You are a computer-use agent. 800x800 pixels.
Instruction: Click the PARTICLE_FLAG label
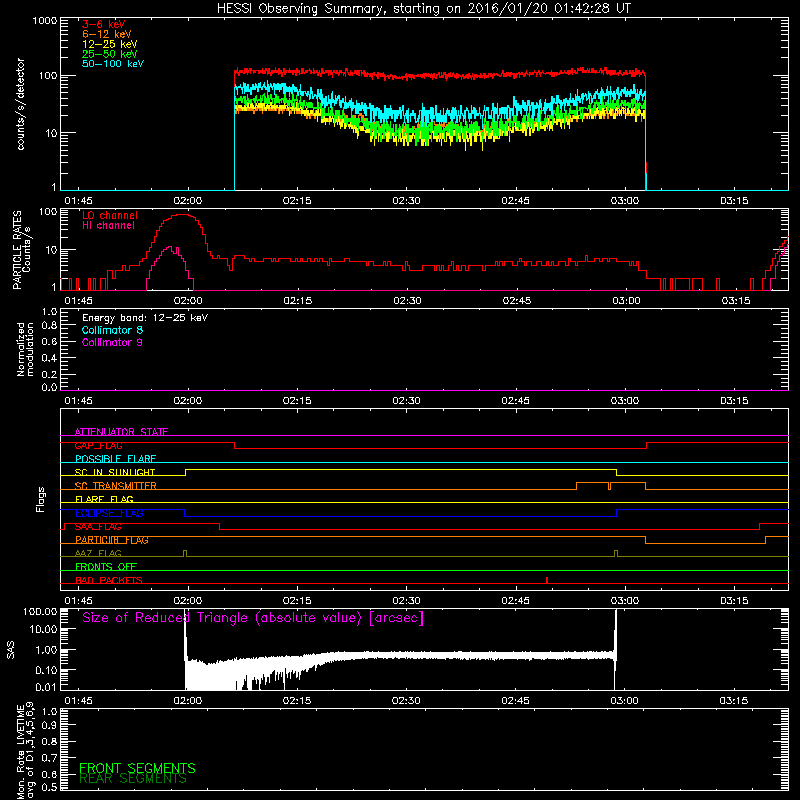(x=112, y=540)
